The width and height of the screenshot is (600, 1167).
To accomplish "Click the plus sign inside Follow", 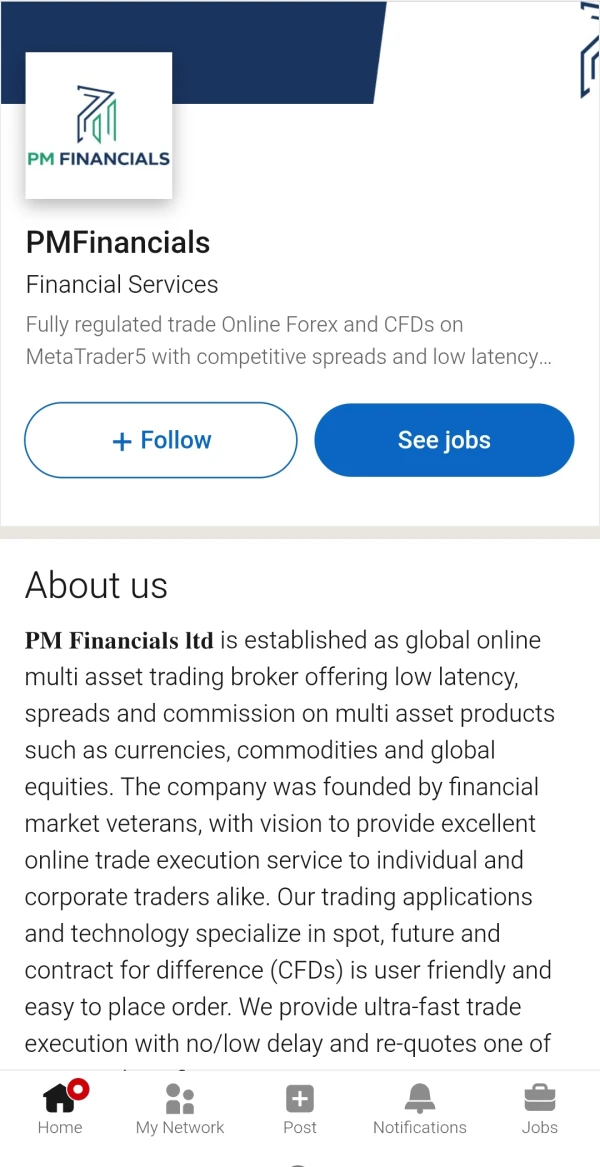I will [x=122, y=441].
